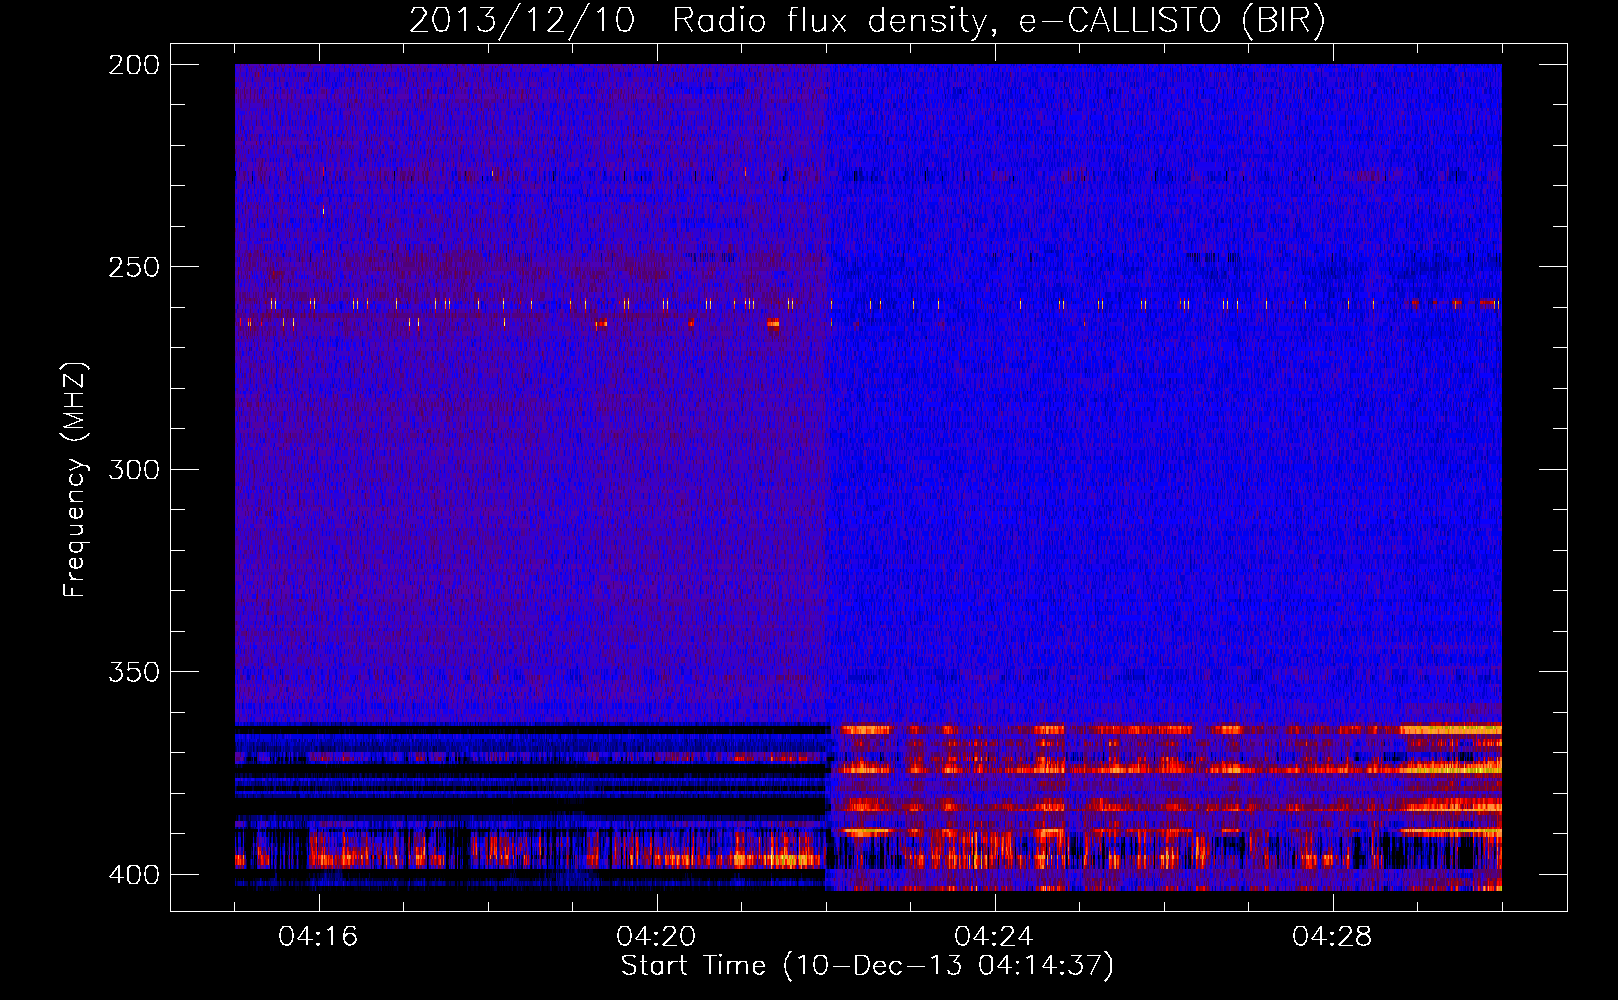Click the 04:20 time tick label
1618x1000 pixels.
[656, 937]
